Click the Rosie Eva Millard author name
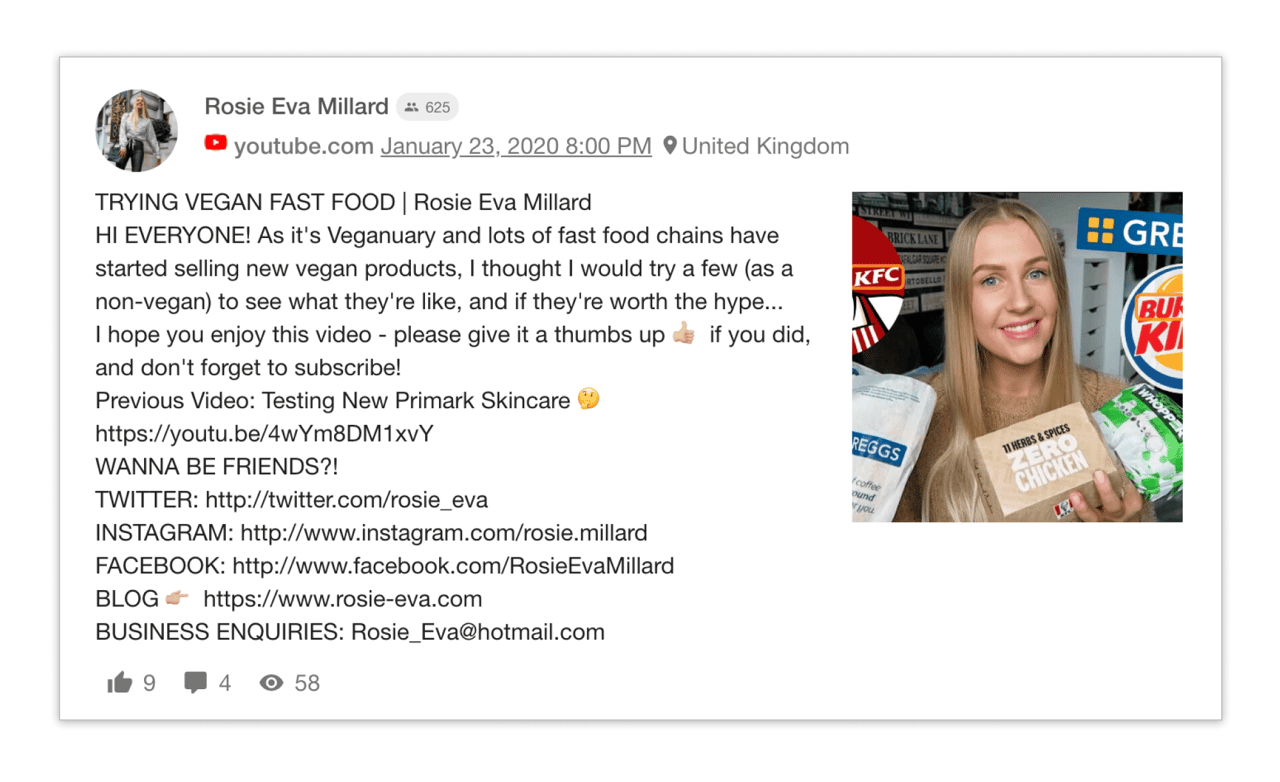Viewport: 1280px width, 782px height. pos(296,107)
